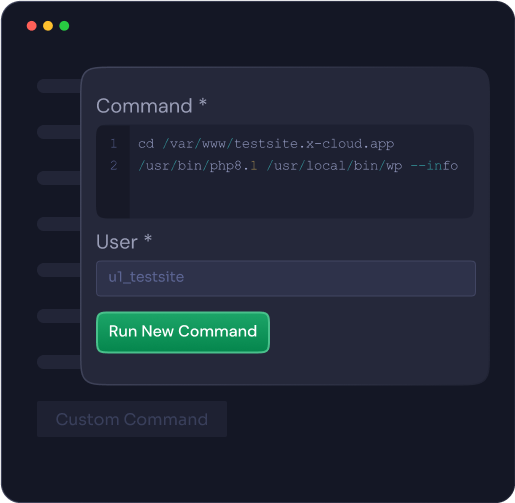The height and width of the screenshot is (503, 515).
Task: Select the topmost sidebar placeholder bar
Action: (59, 86)
